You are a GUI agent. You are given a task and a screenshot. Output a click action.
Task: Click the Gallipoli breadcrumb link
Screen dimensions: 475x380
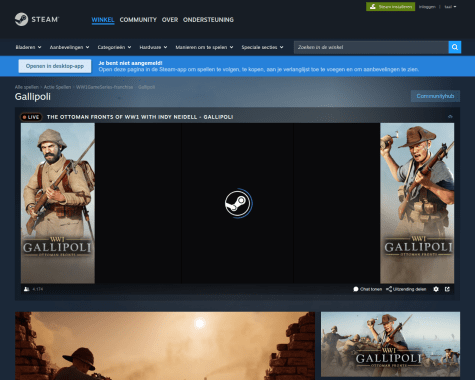146,87
